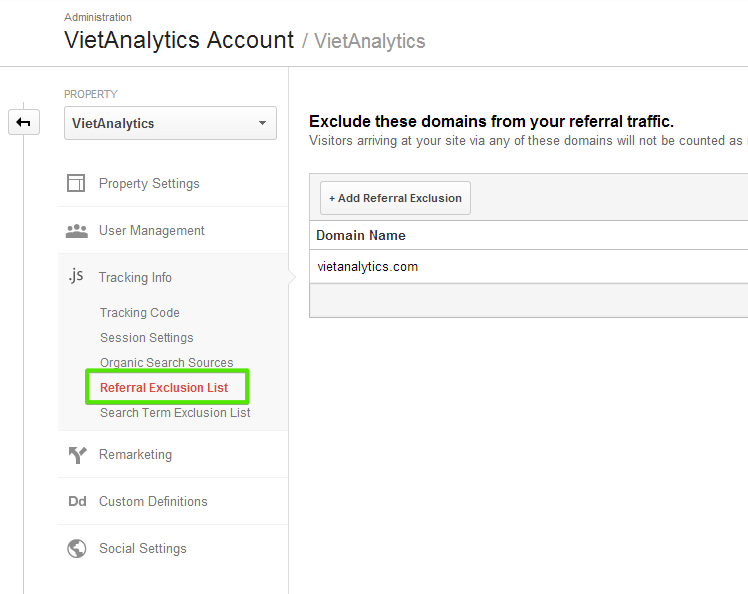Click the User Management people icon
The height and width of the screenshot is (594, 748).
(76, 230)
